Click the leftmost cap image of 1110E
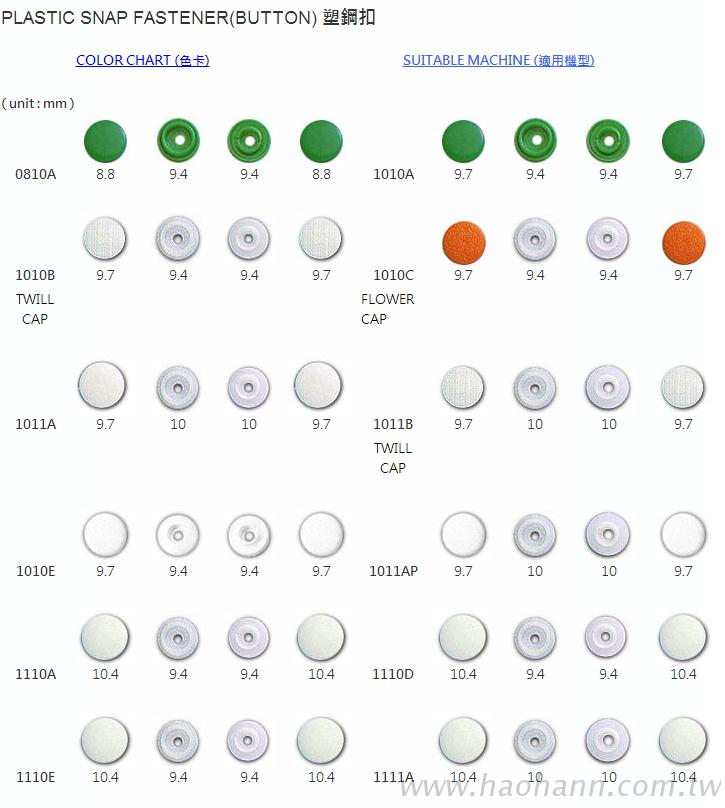Viewport: 725px width, 808px height. click(x=105, y=740)
